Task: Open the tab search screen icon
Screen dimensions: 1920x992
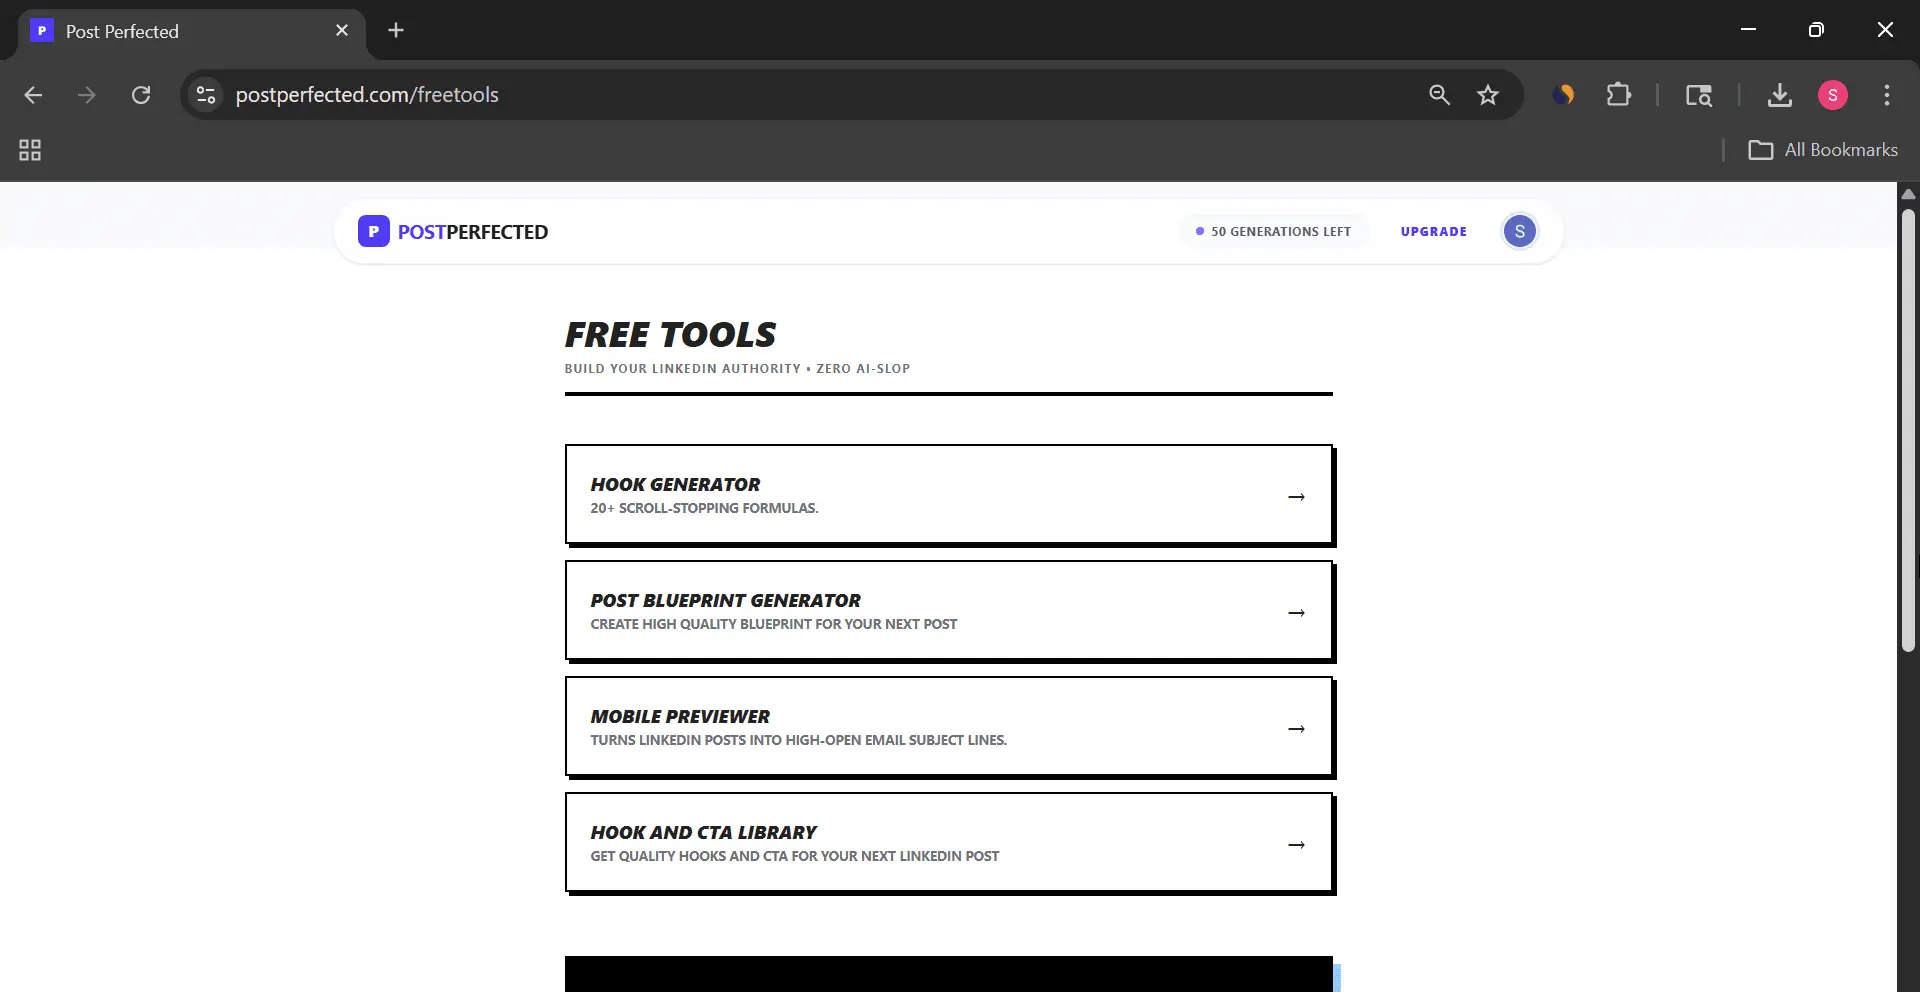Action: pos(1698,95)
